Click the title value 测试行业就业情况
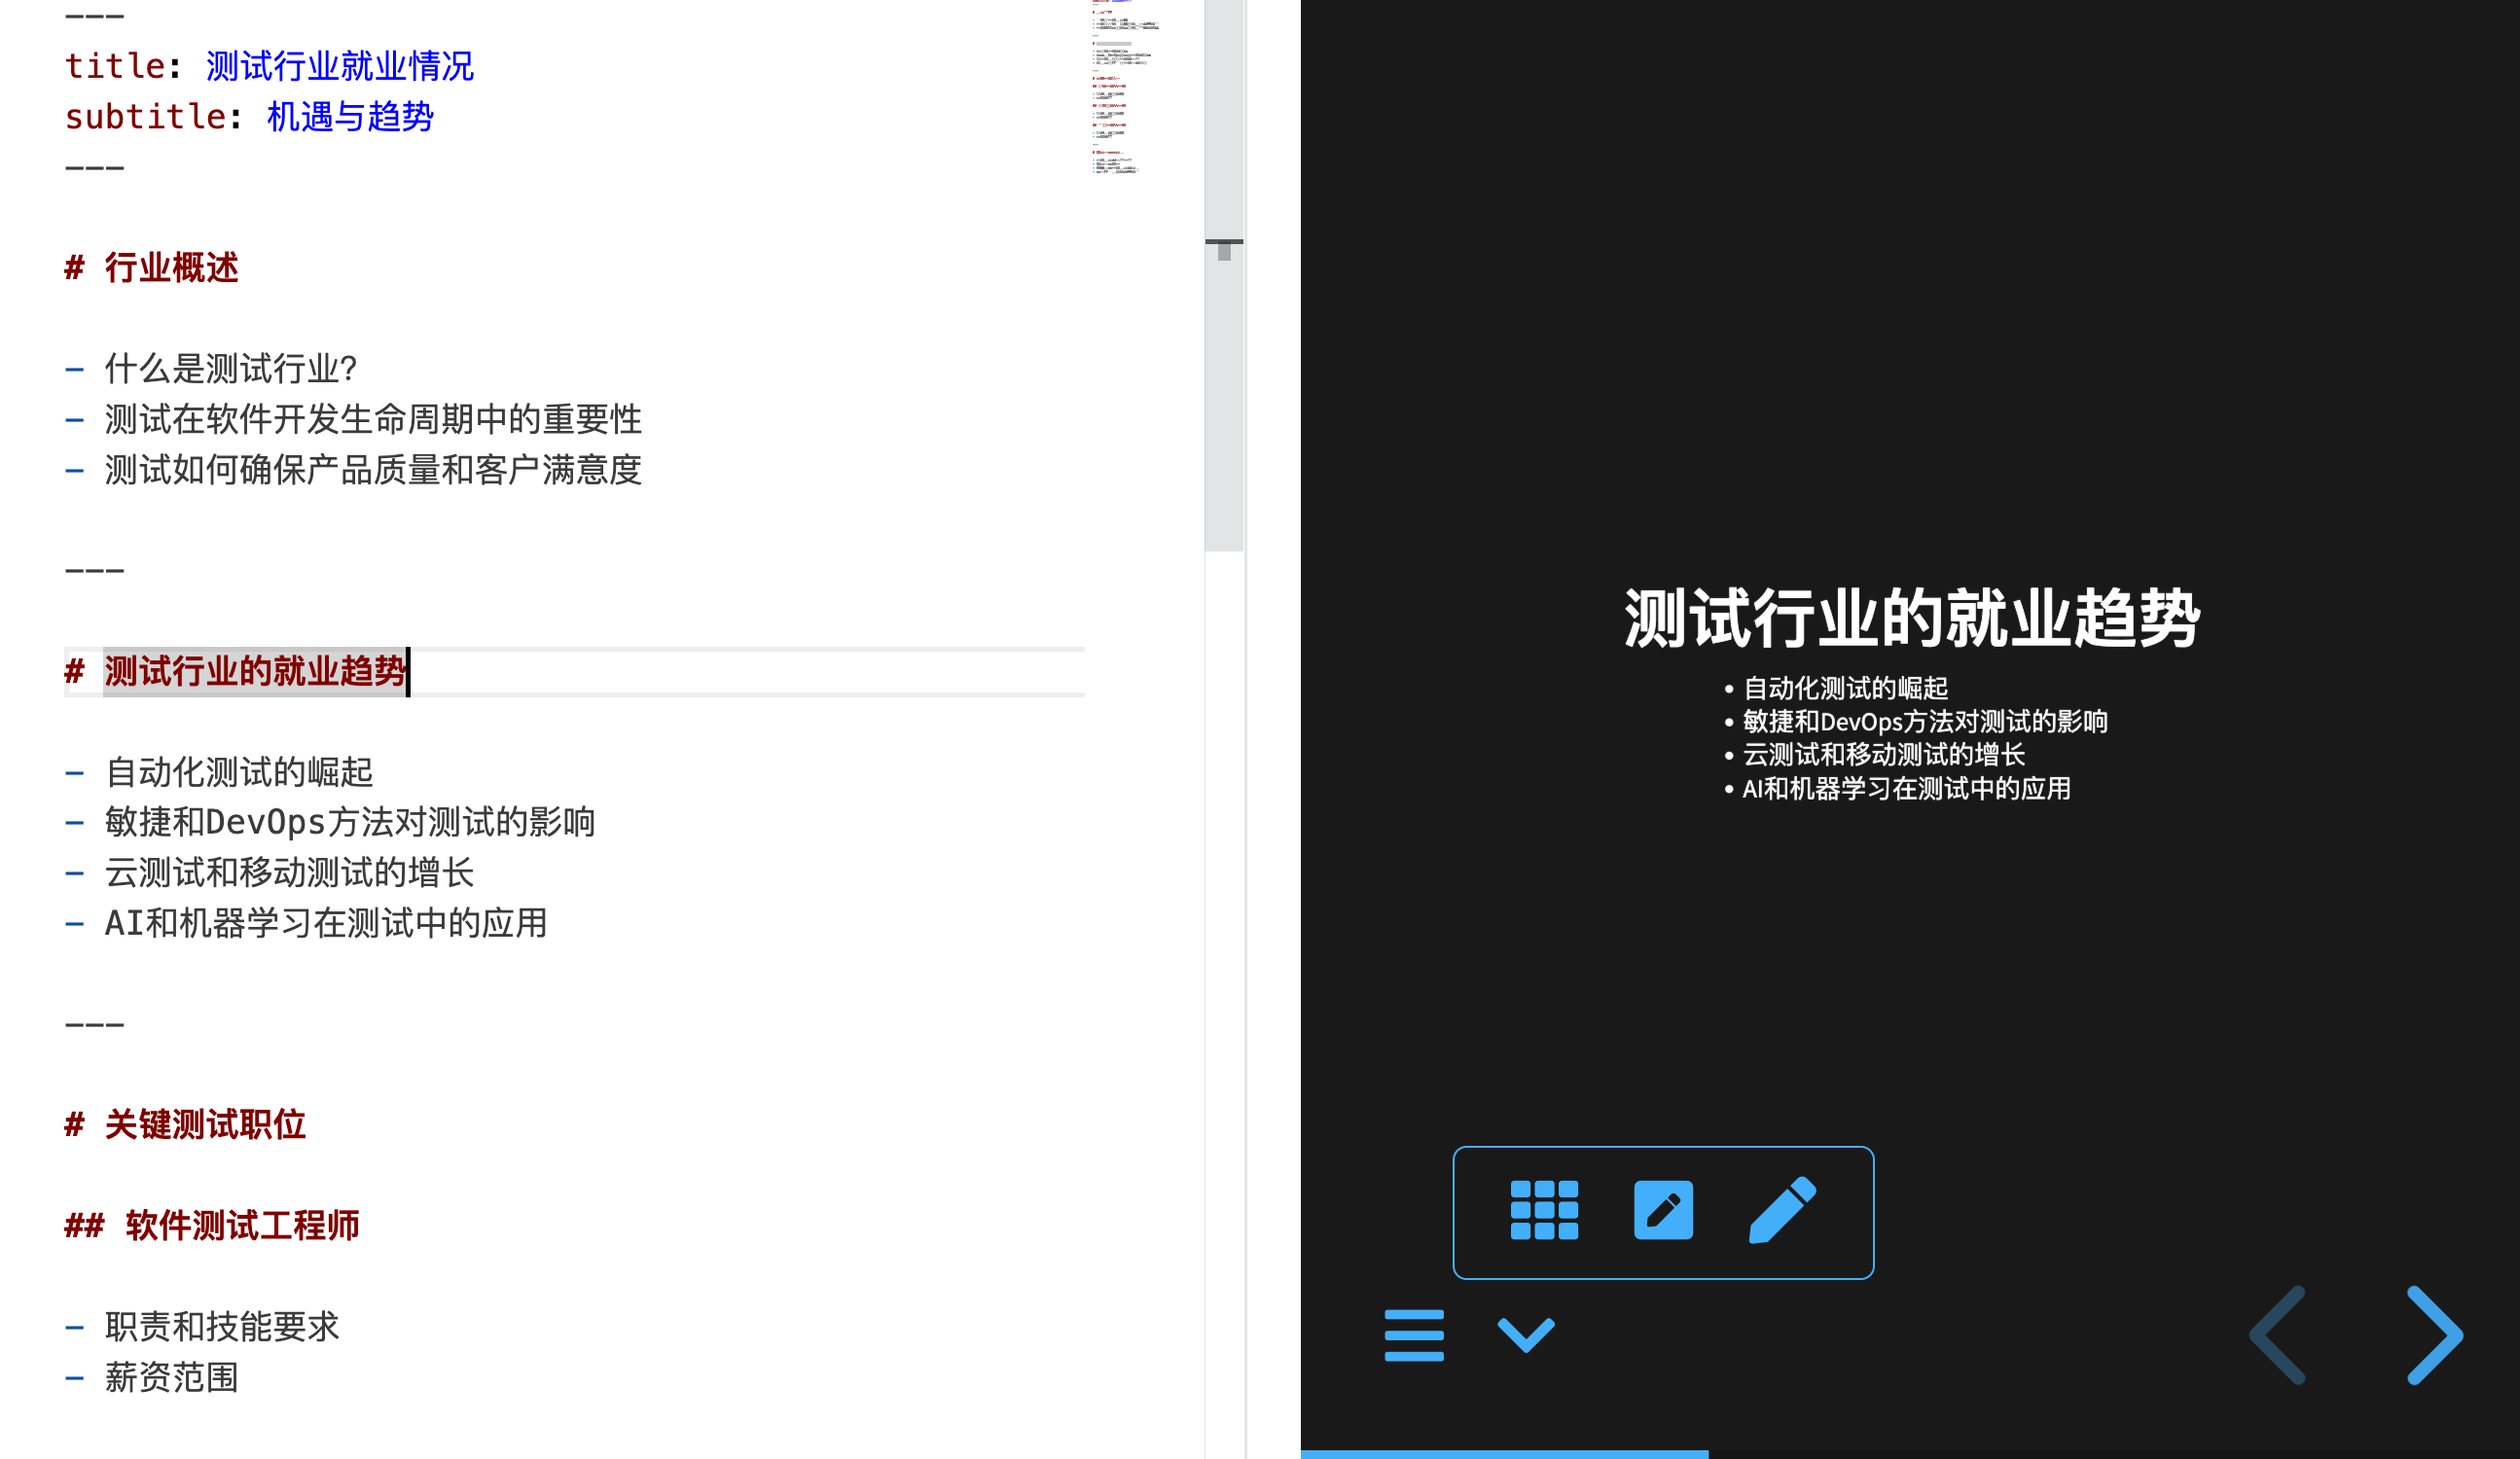This screenshot has width=2520, height=1459. tap(340, 66)
